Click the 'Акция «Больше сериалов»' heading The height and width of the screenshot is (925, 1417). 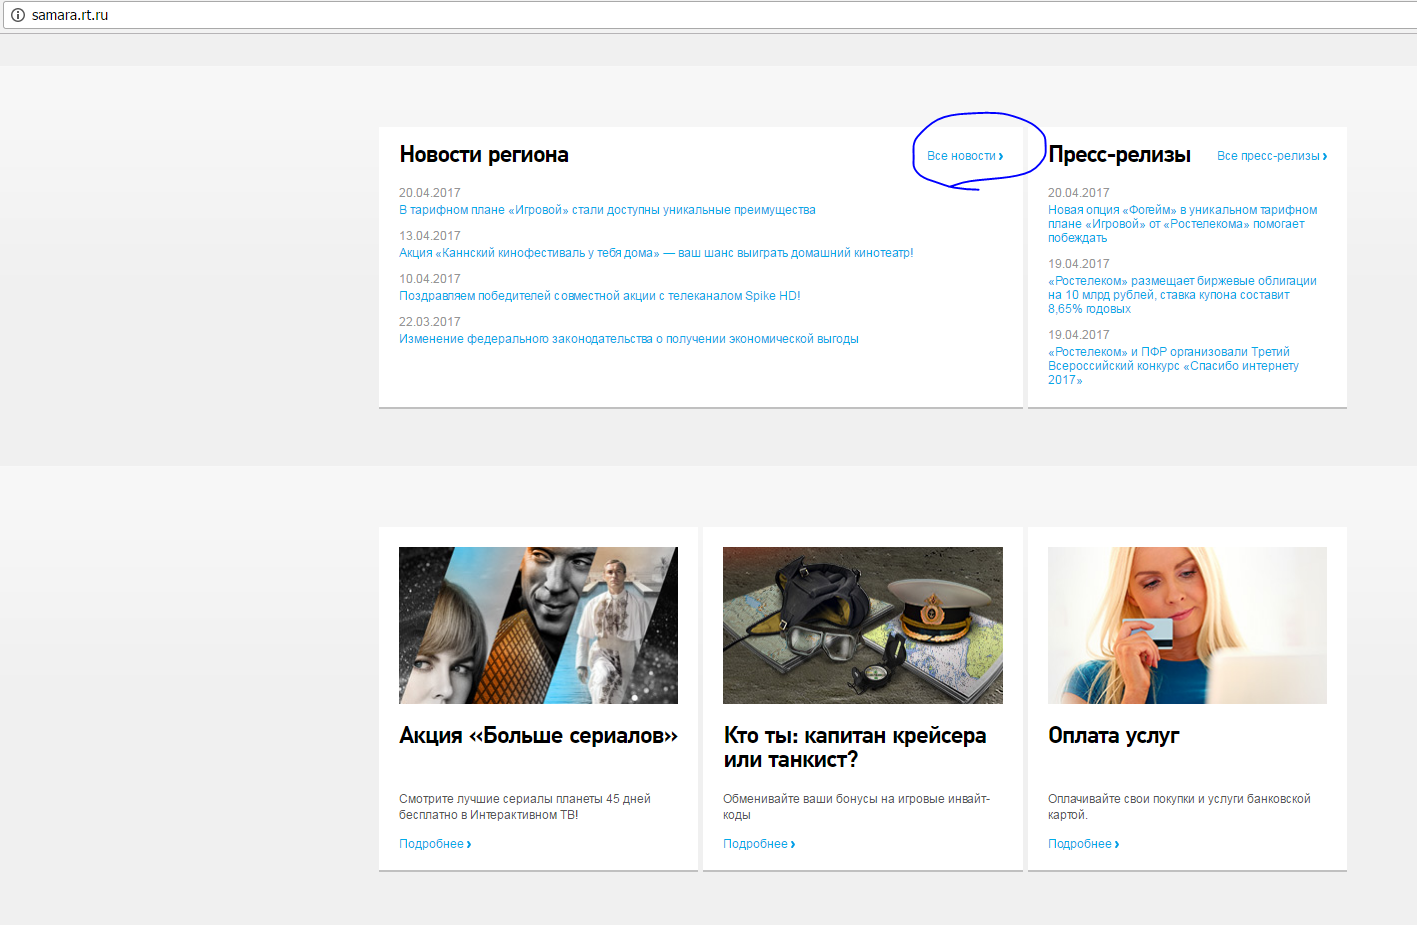tap(538, 736)
